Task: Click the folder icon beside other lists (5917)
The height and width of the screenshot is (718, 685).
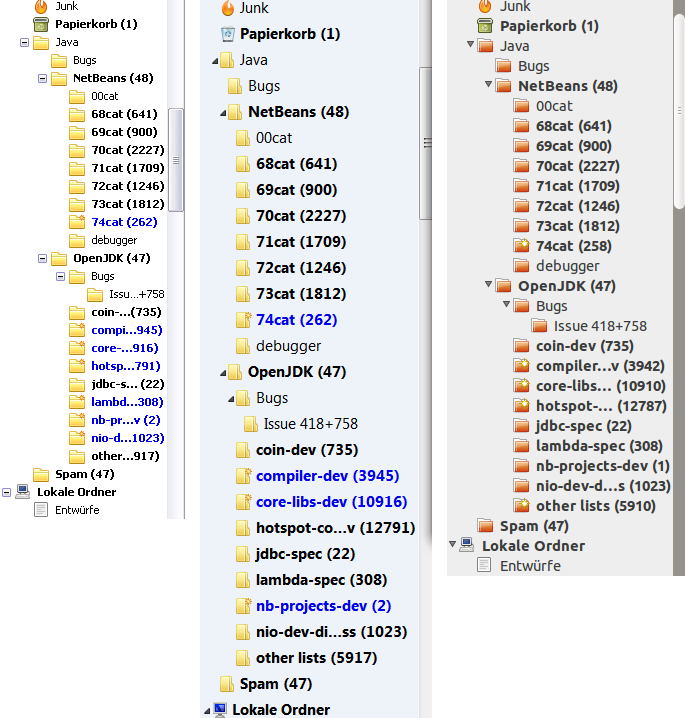Action: click(x=243, y=658)
